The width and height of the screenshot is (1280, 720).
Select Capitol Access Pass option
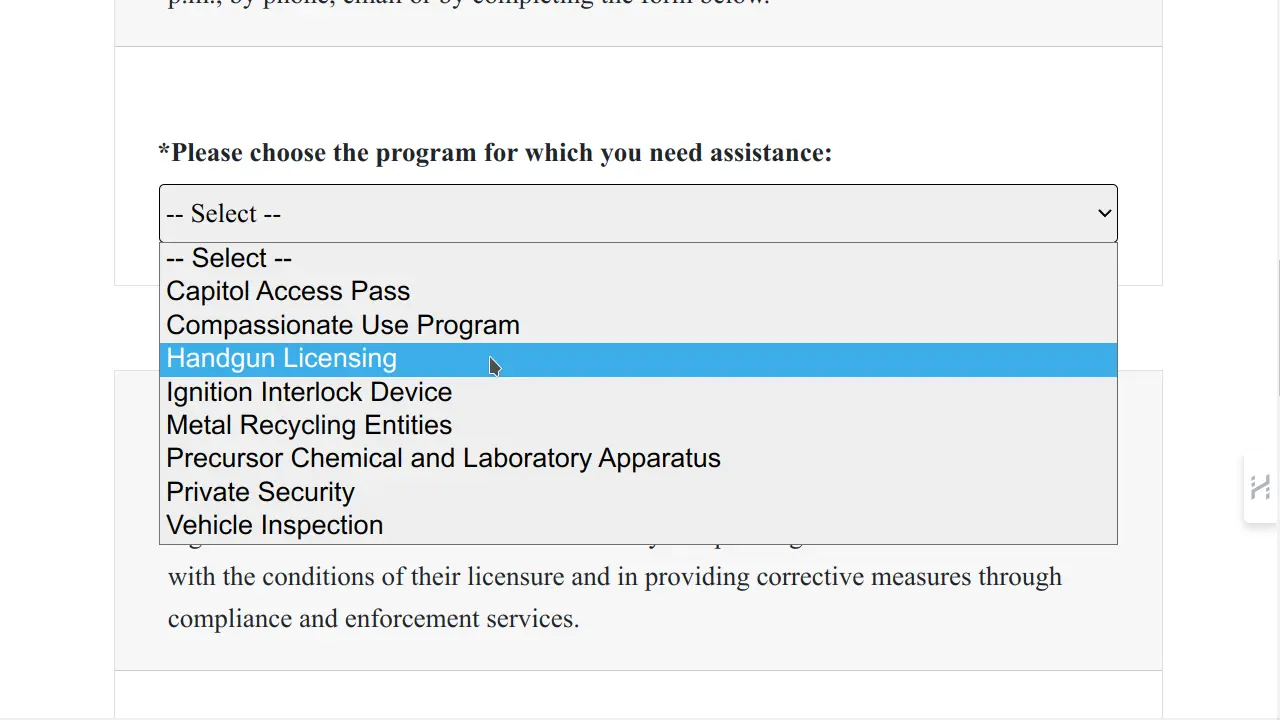288,291
